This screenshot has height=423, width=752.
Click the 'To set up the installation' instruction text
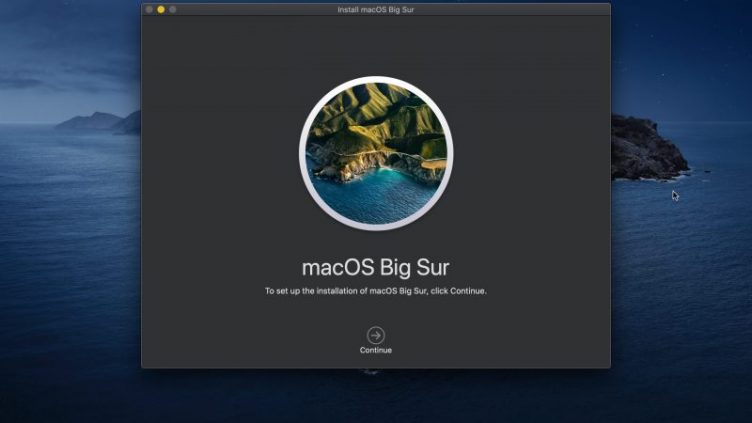[x=376, y=291]
